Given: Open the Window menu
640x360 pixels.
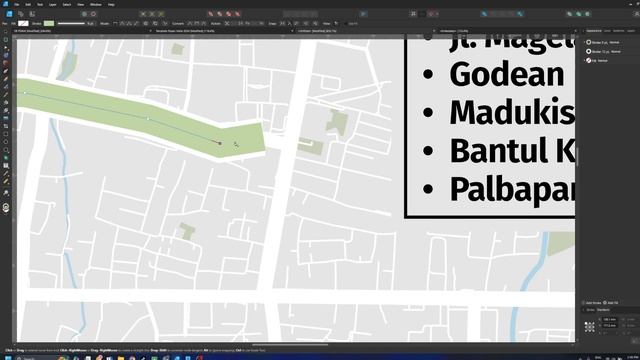Looking at the screenshot, I should coord(96,4).
